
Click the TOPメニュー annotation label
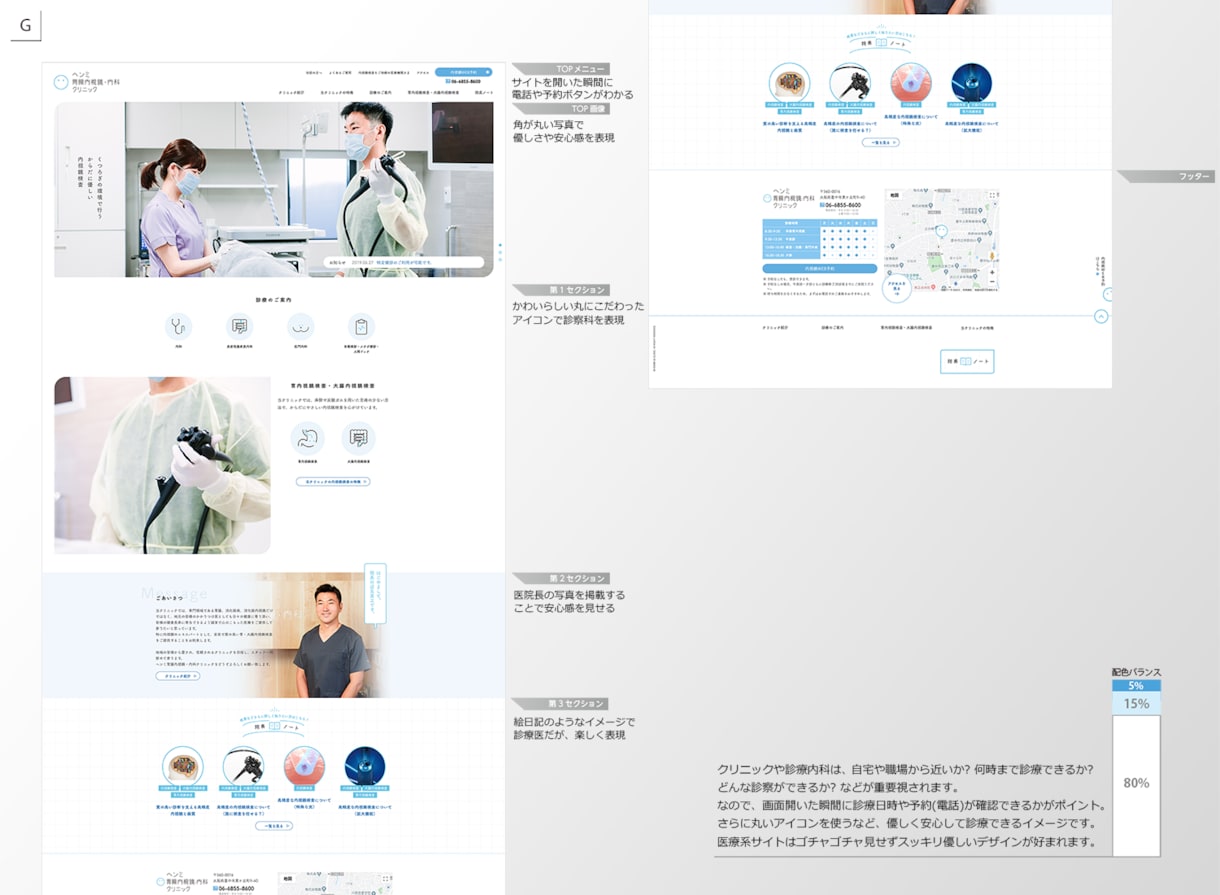(561, 69)
